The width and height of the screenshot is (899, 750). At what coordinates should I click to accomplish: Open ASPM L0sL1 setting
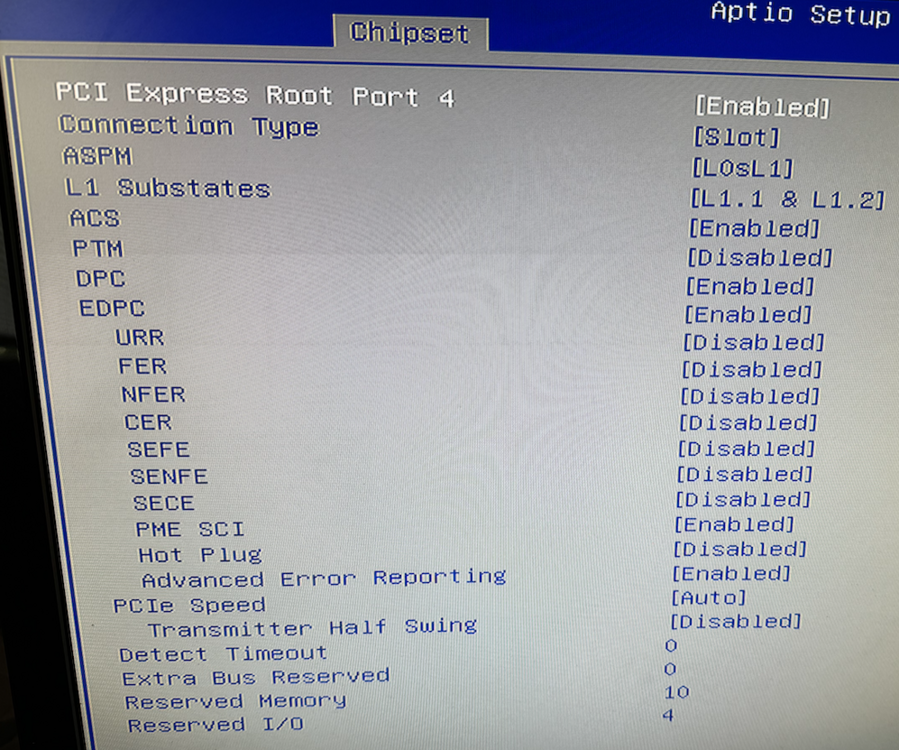click(x=742, y=168)
